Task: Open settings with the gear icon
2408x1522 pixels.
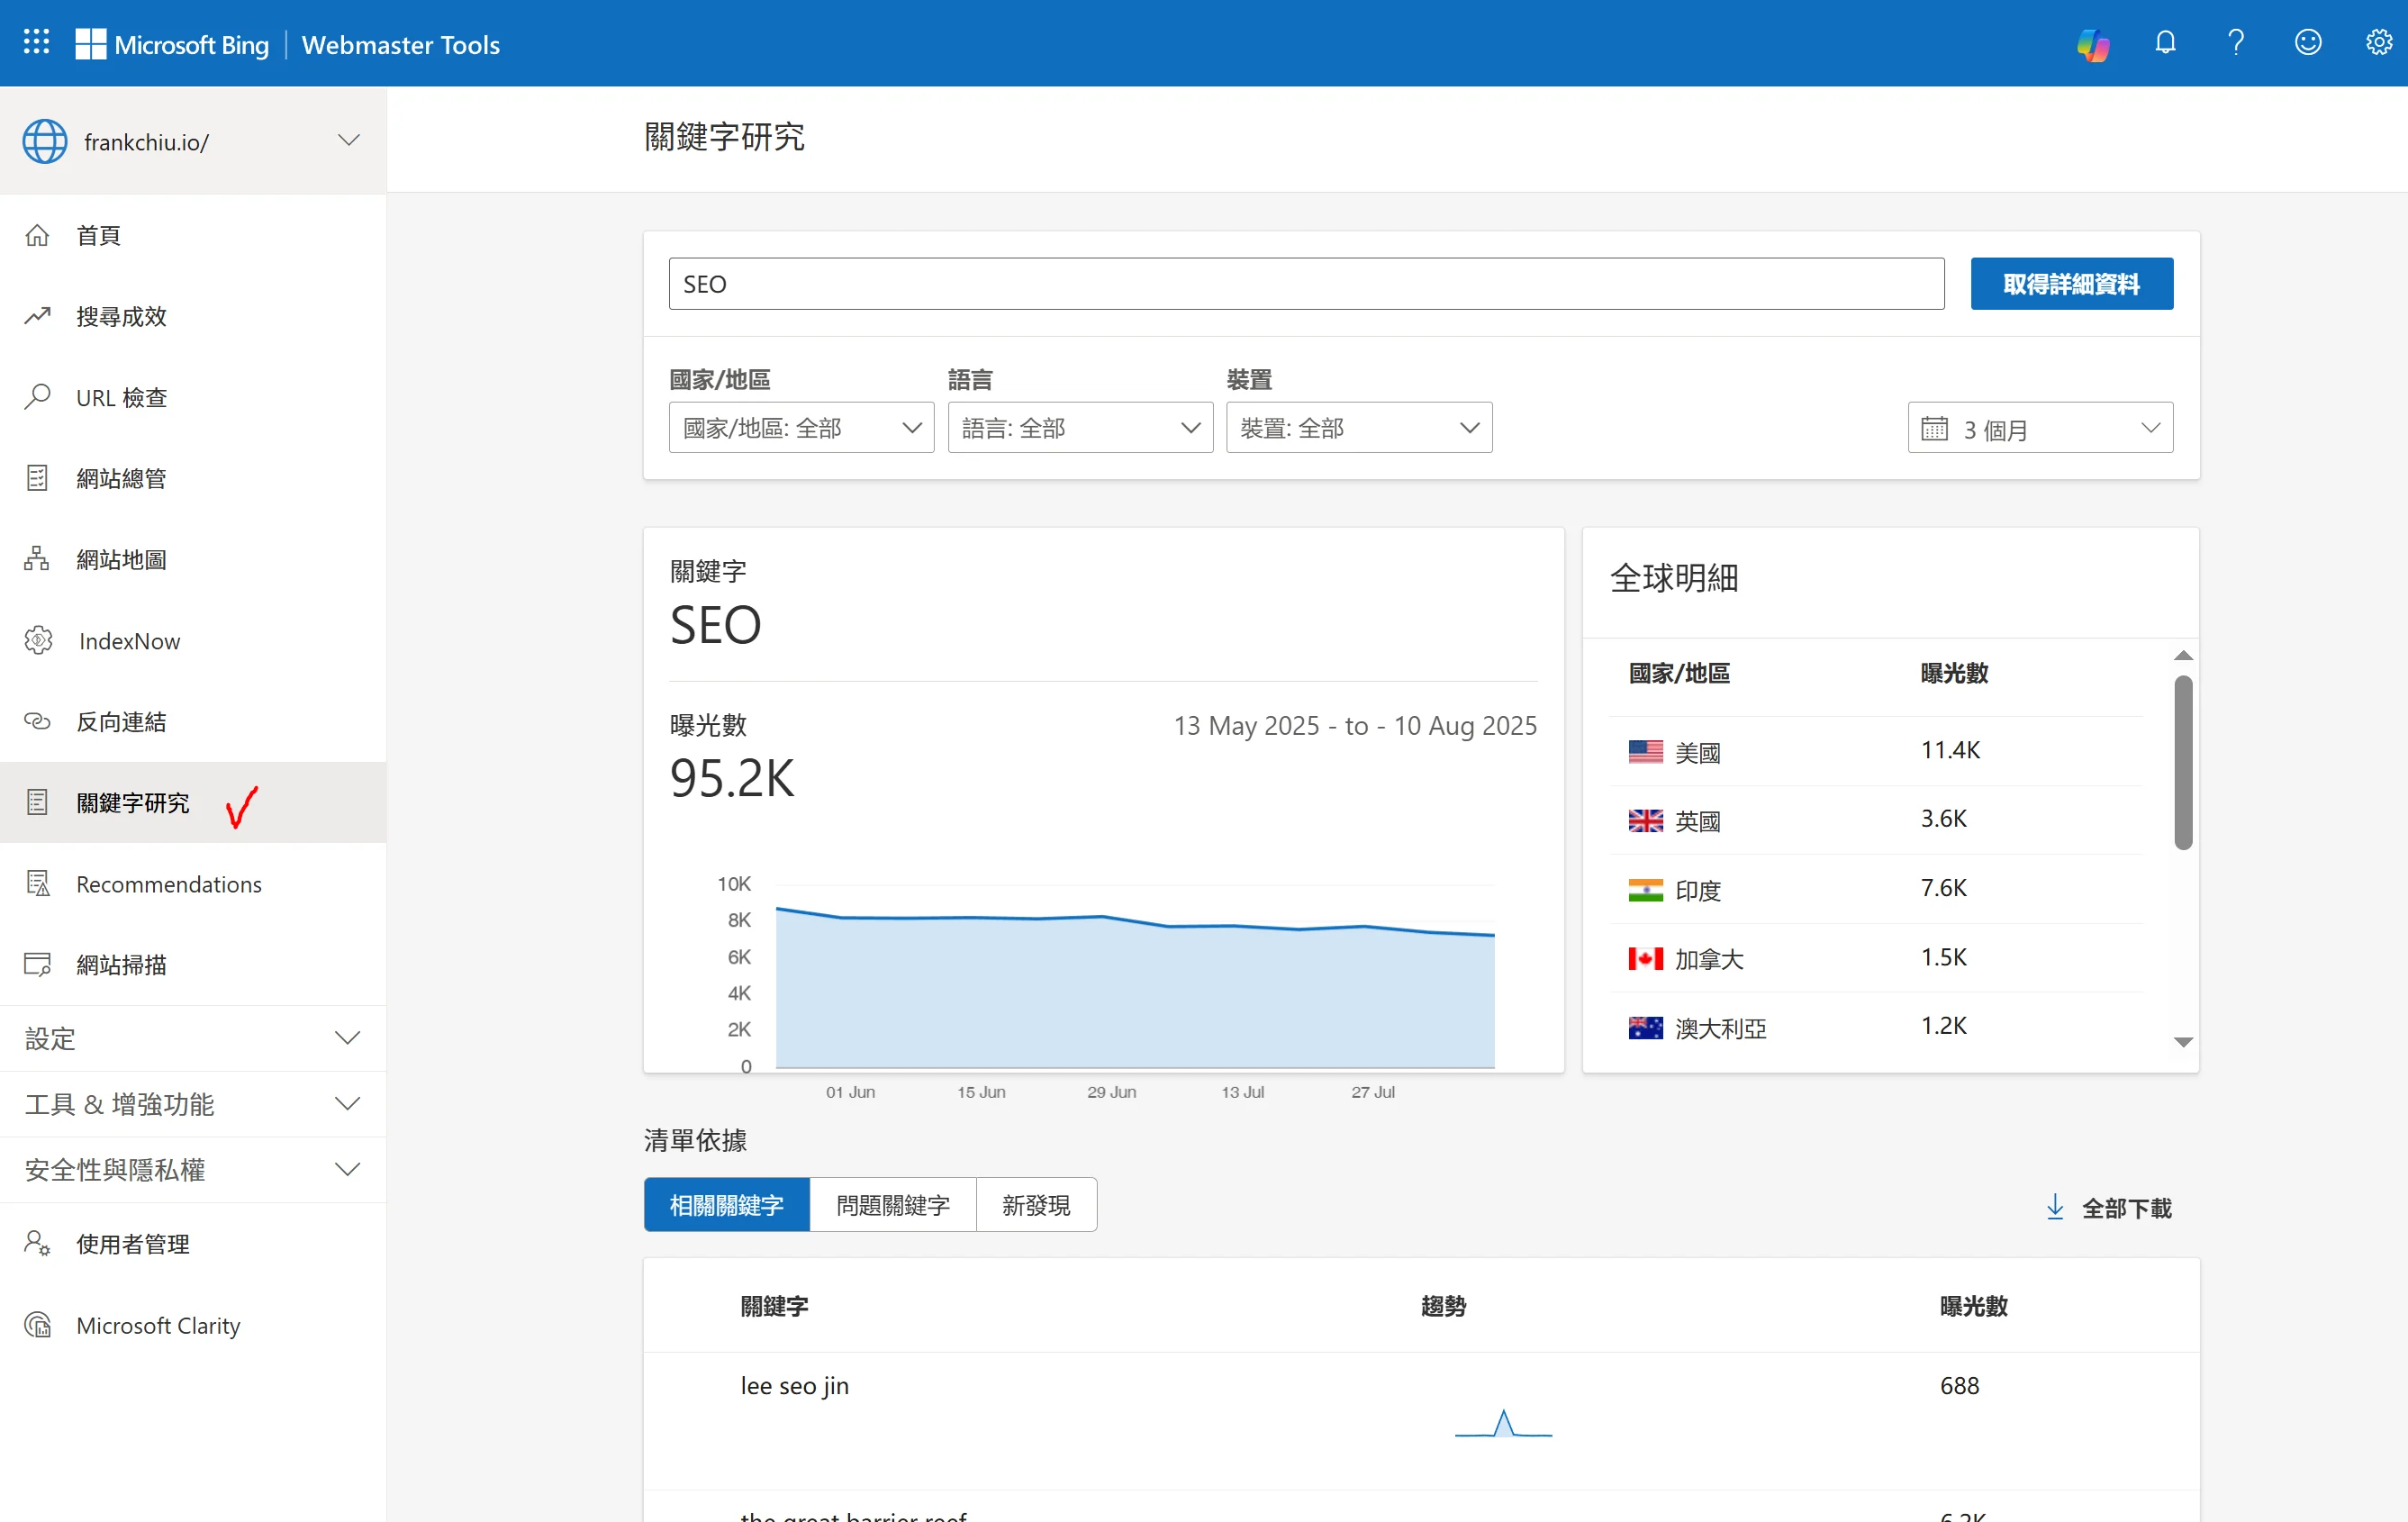Action: (2379, 43)
